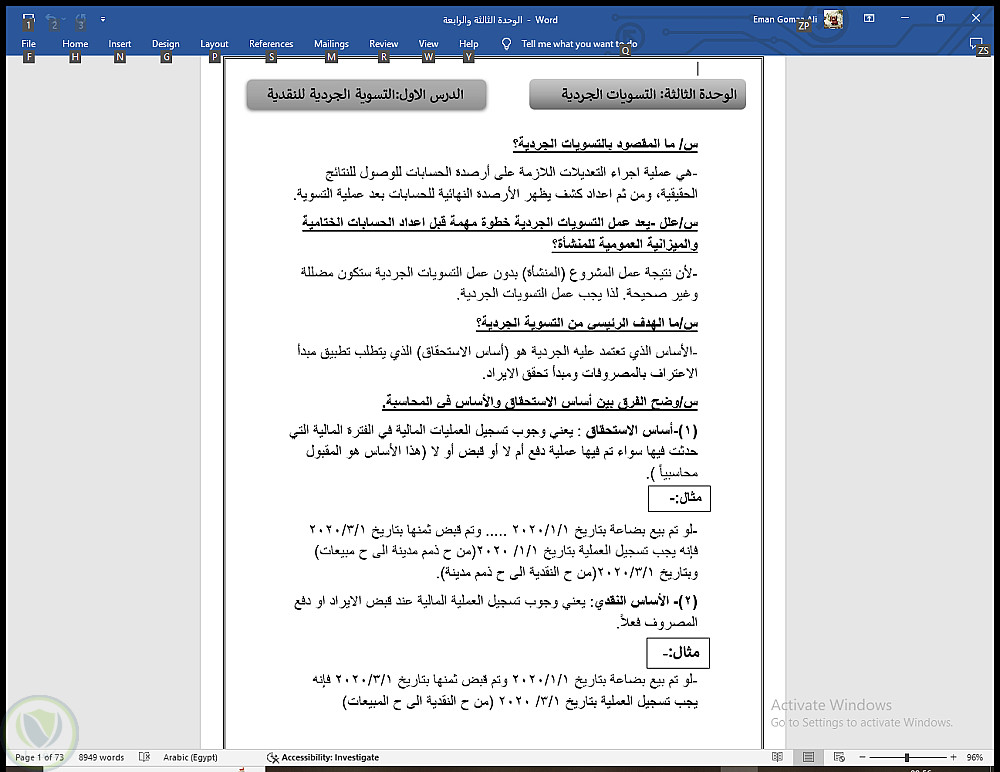Click the Save icon in the Quick Access Toolbar

tap(28, 20)
